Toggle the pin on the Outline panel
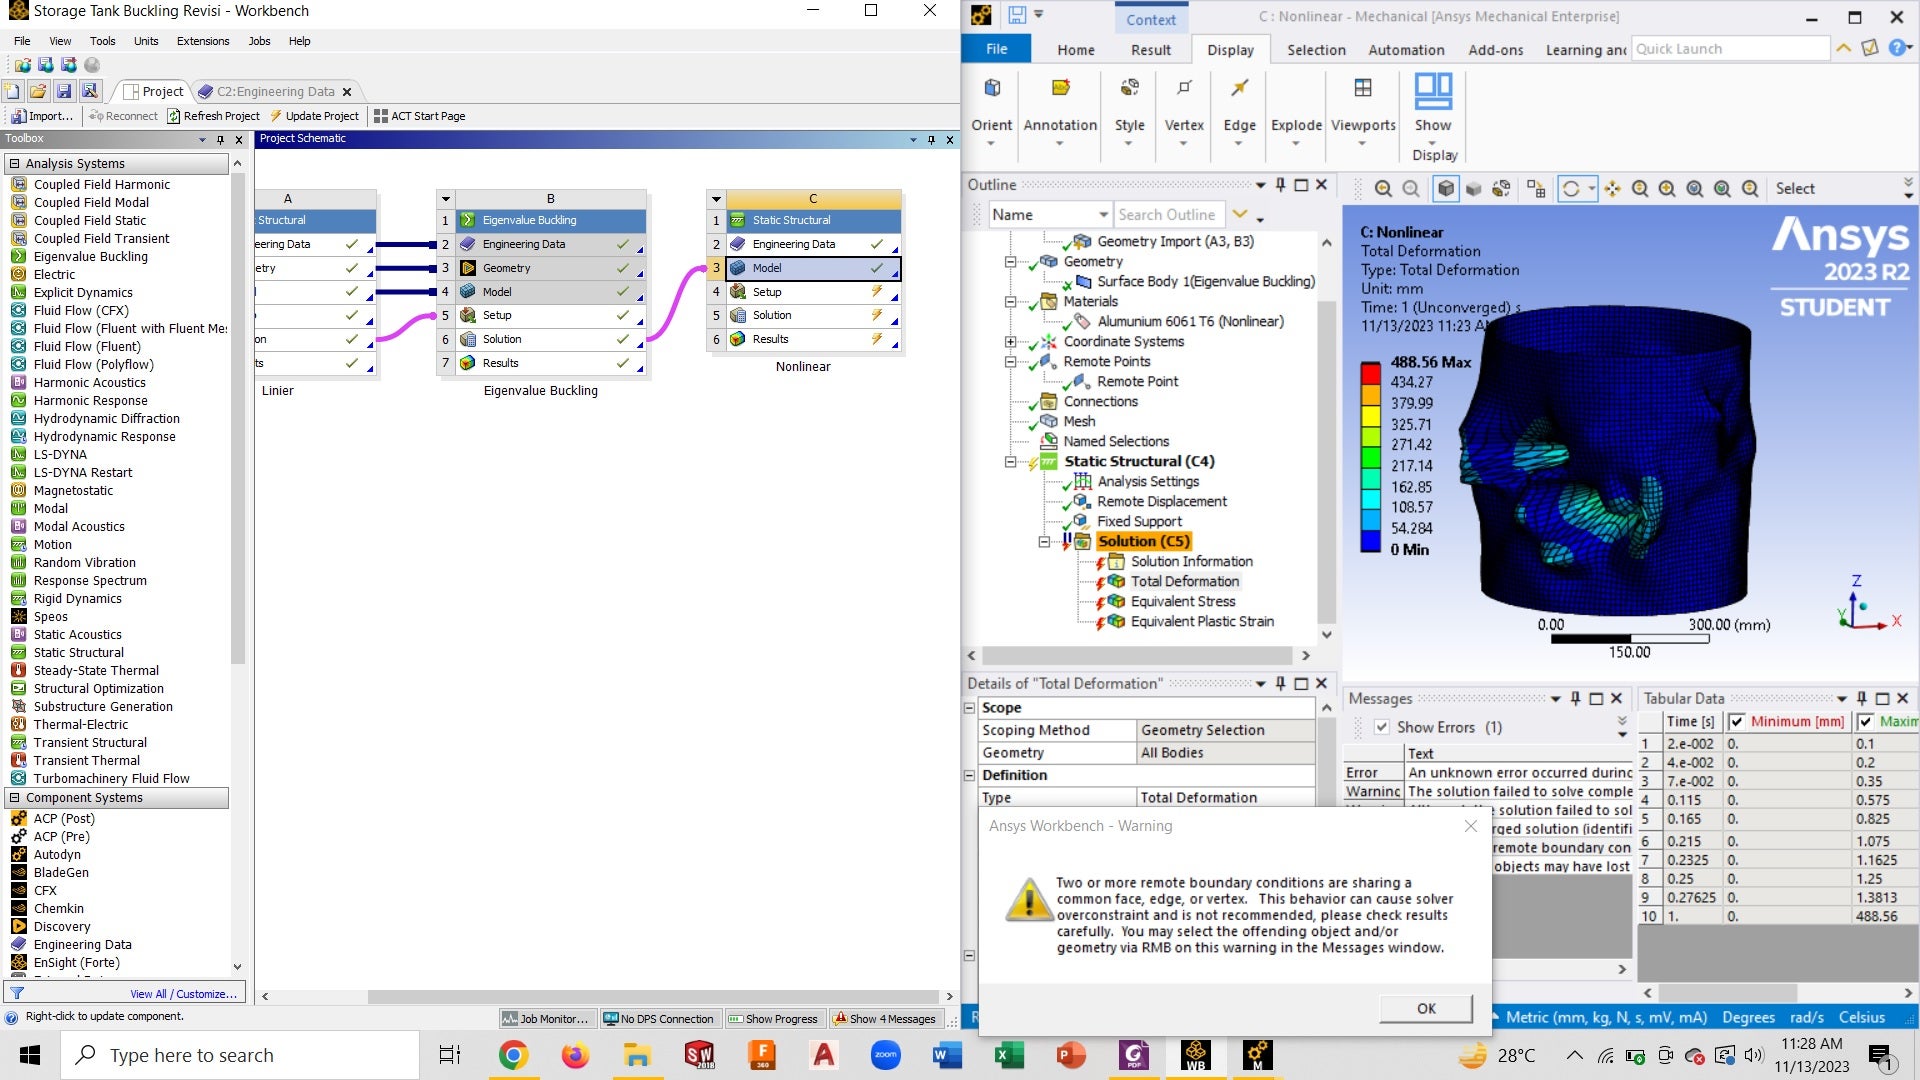Image resolution: width=1920 pixels, height=1080 pixels. pyautogui.click(x=1281, y=185)
